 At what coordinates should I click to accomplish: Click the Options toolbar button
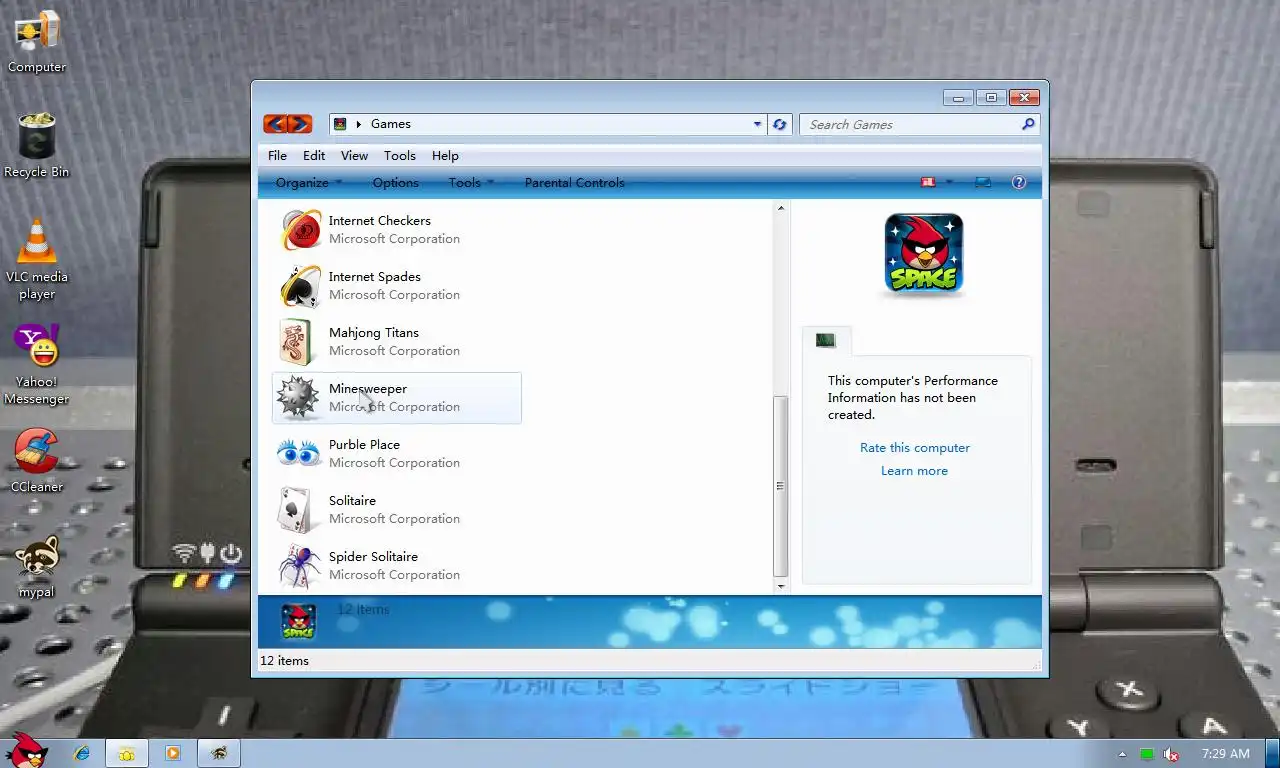[x=395, y=182]
